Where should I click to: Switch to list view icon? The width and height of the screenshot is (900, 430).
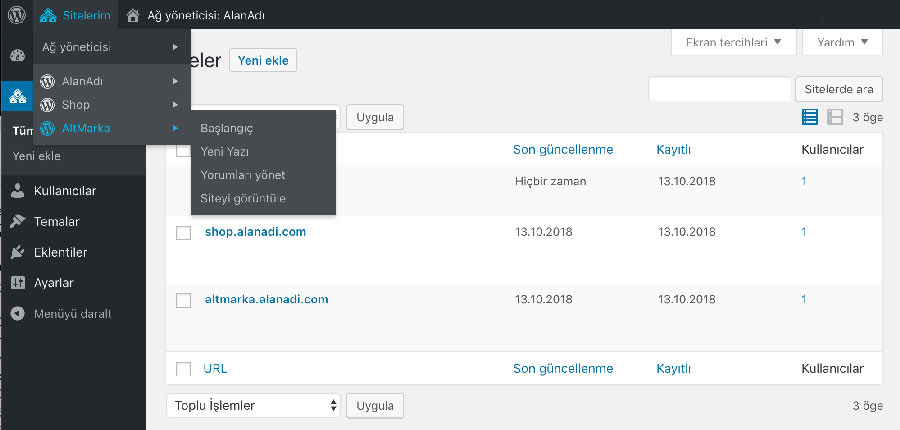point(809,117)
